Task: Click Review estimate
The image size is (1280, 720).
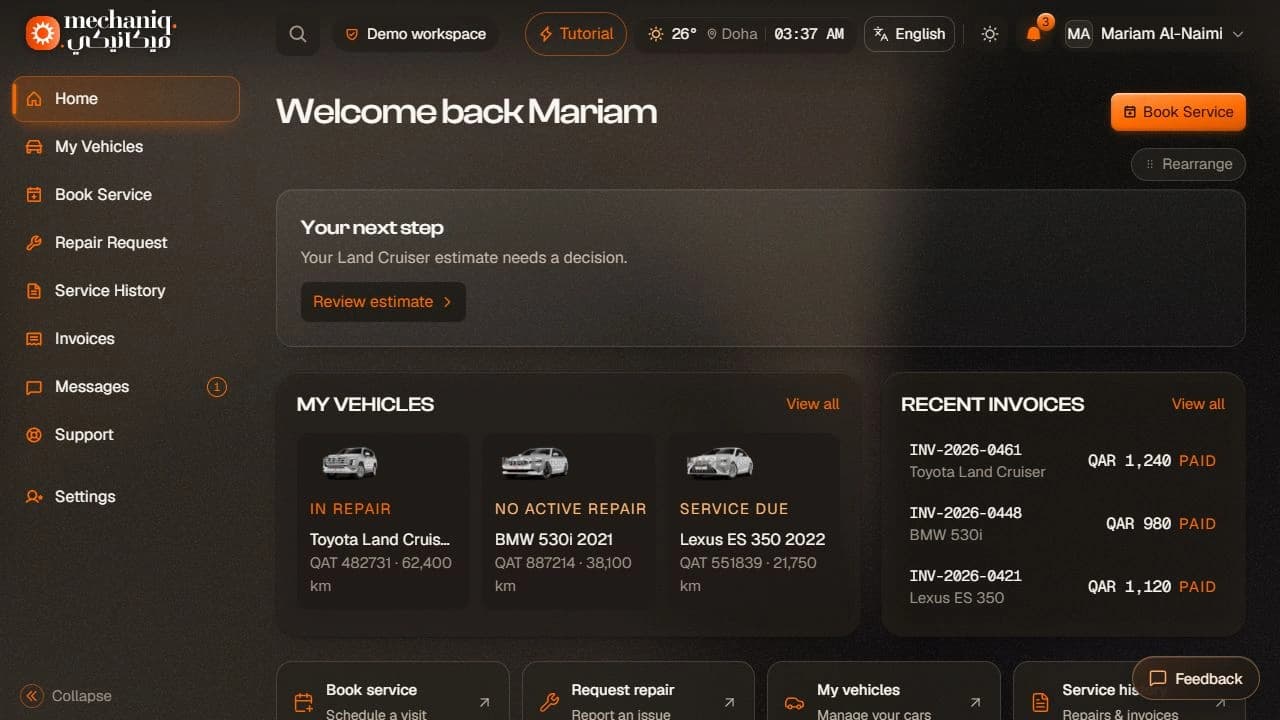Action: [383, 302]
